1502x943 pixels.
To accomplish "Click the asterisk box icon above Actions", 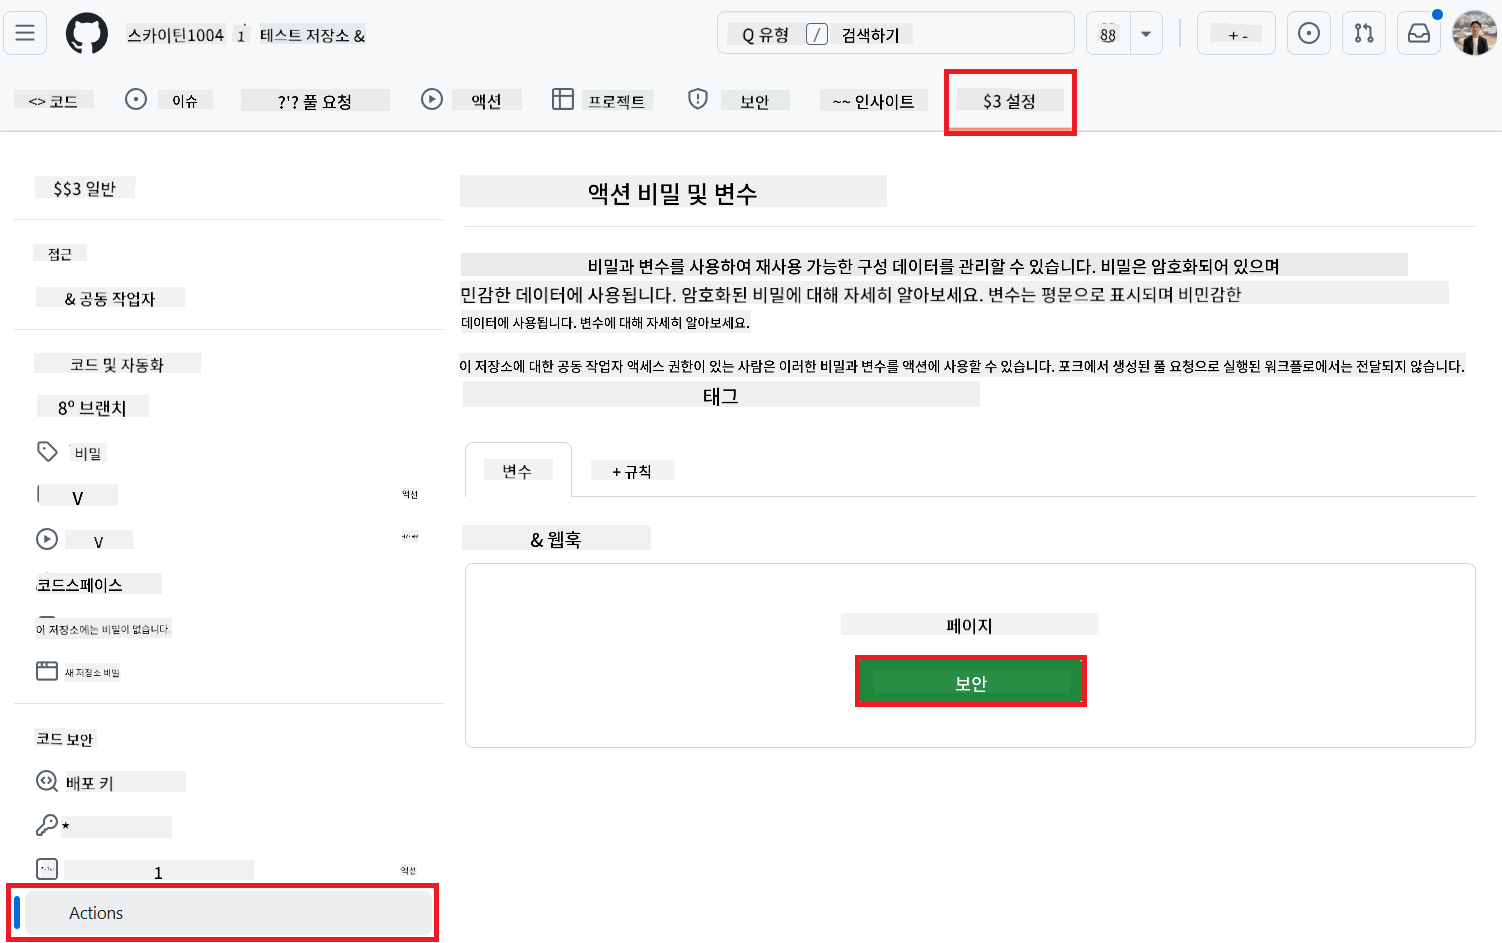I will (x=47, y=869).
